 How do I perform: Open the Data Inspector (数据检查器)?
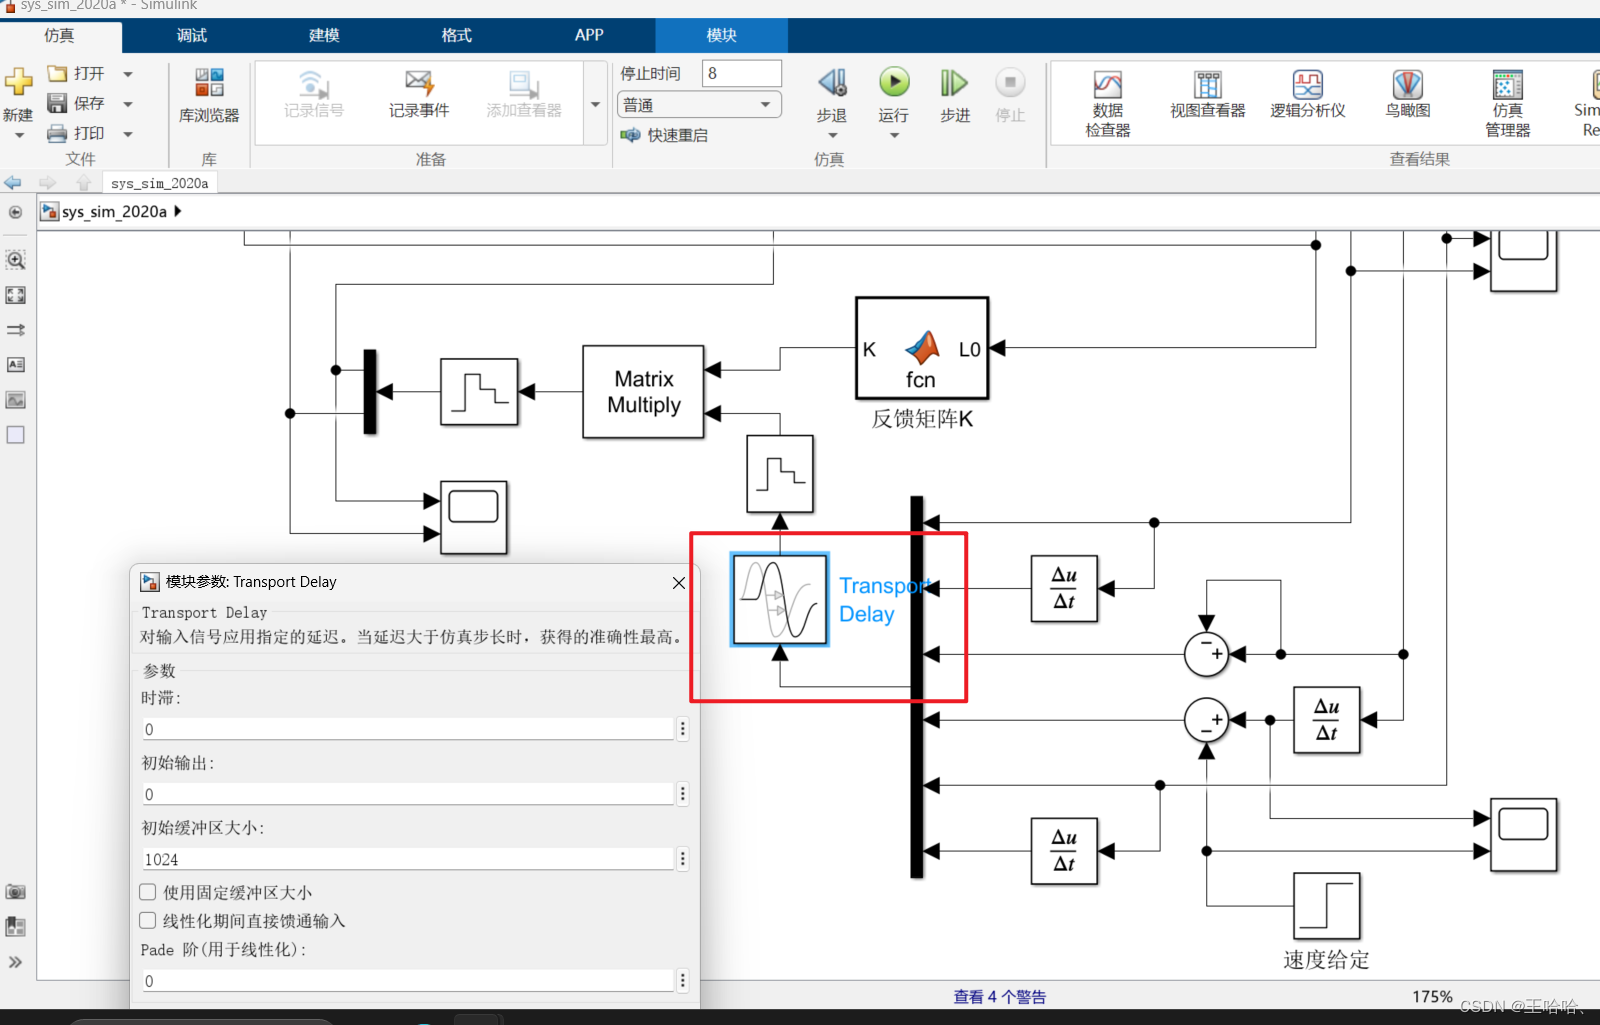click(x=1108, y=104)
